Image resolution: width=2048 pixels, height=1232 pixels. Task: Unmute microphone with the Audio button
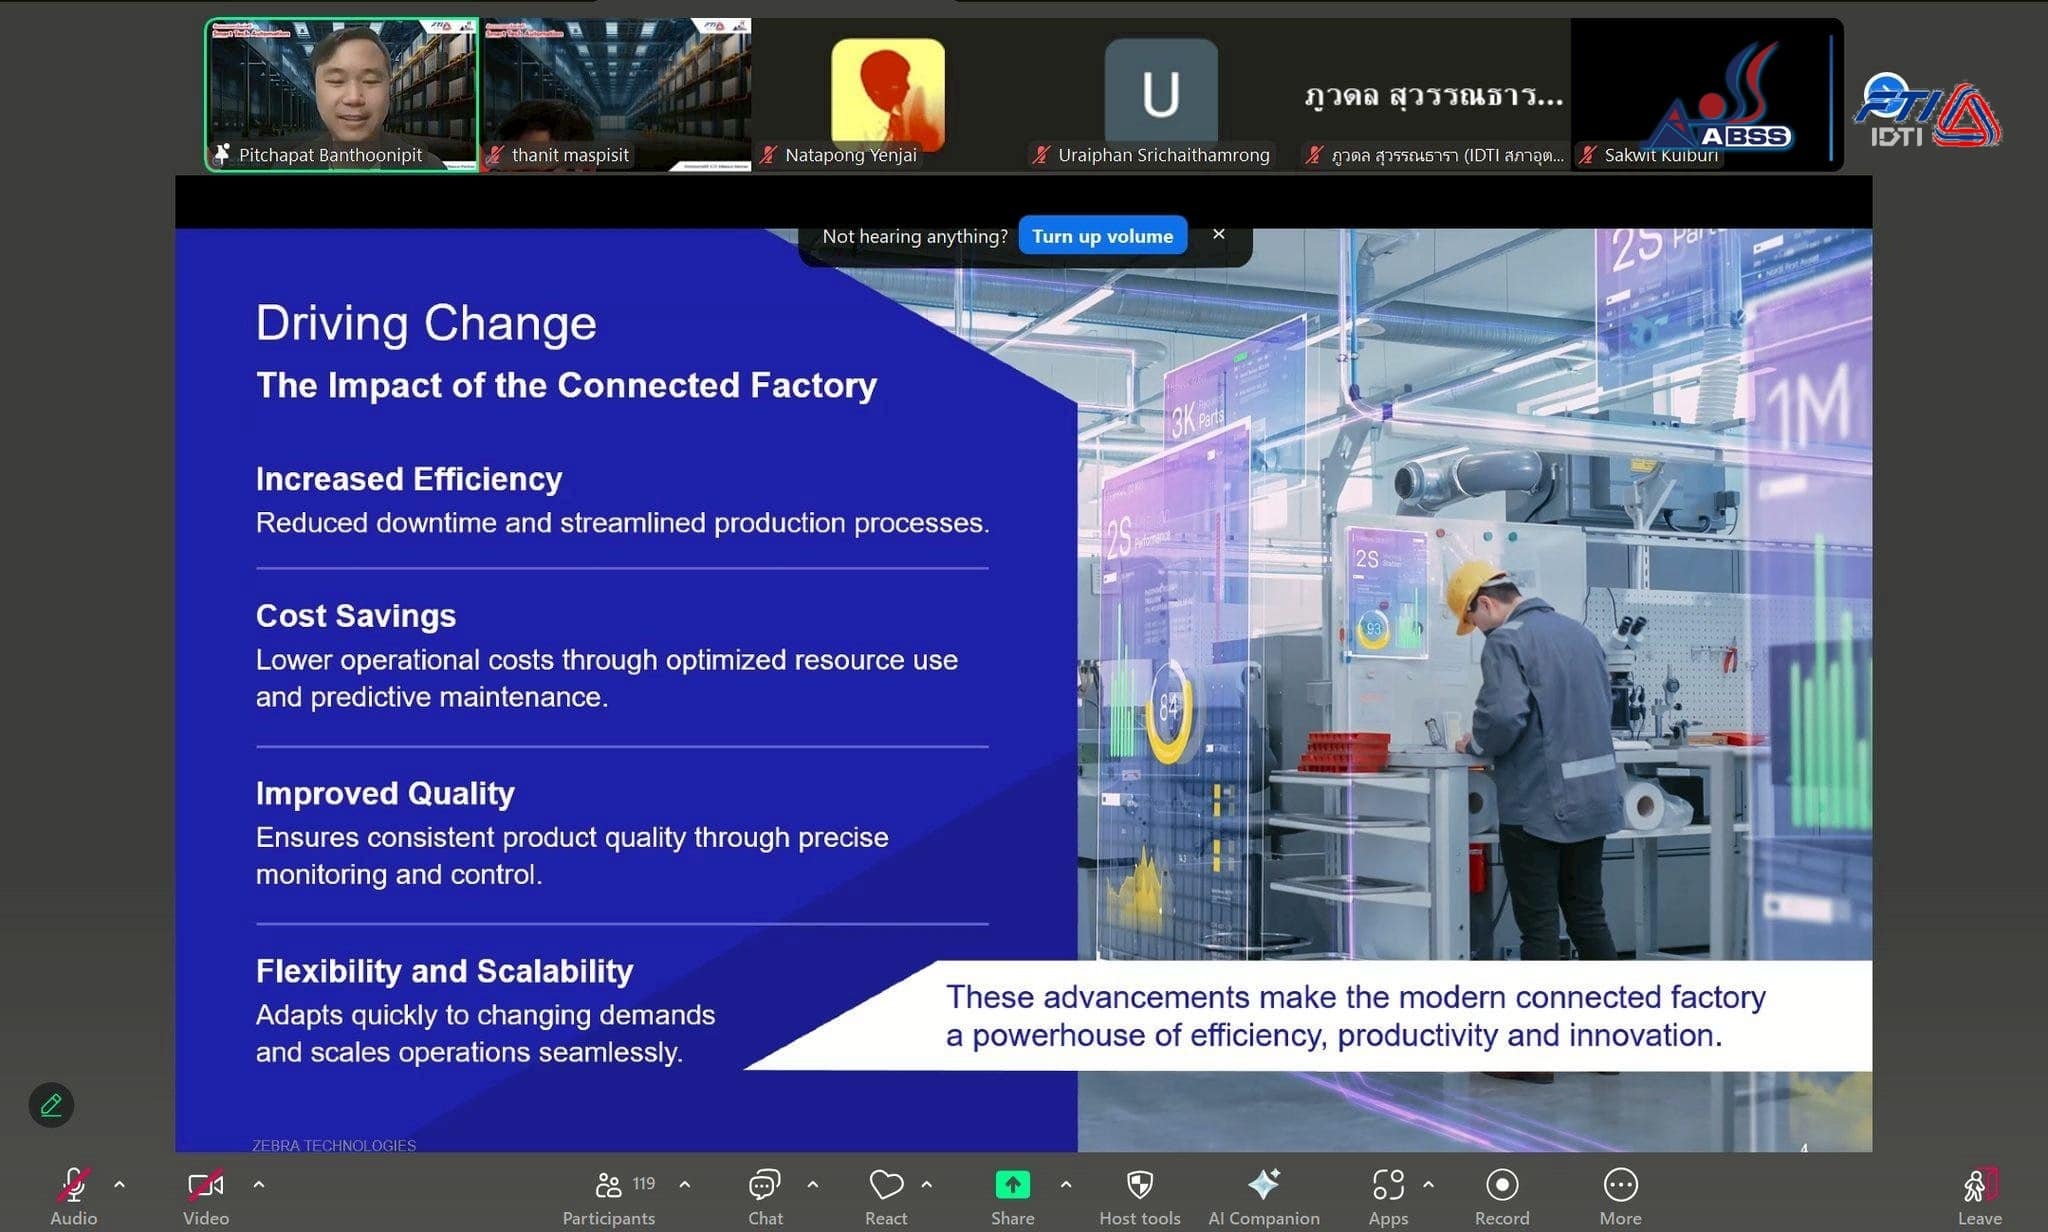pyautogui.click(x=73, y=1196)
